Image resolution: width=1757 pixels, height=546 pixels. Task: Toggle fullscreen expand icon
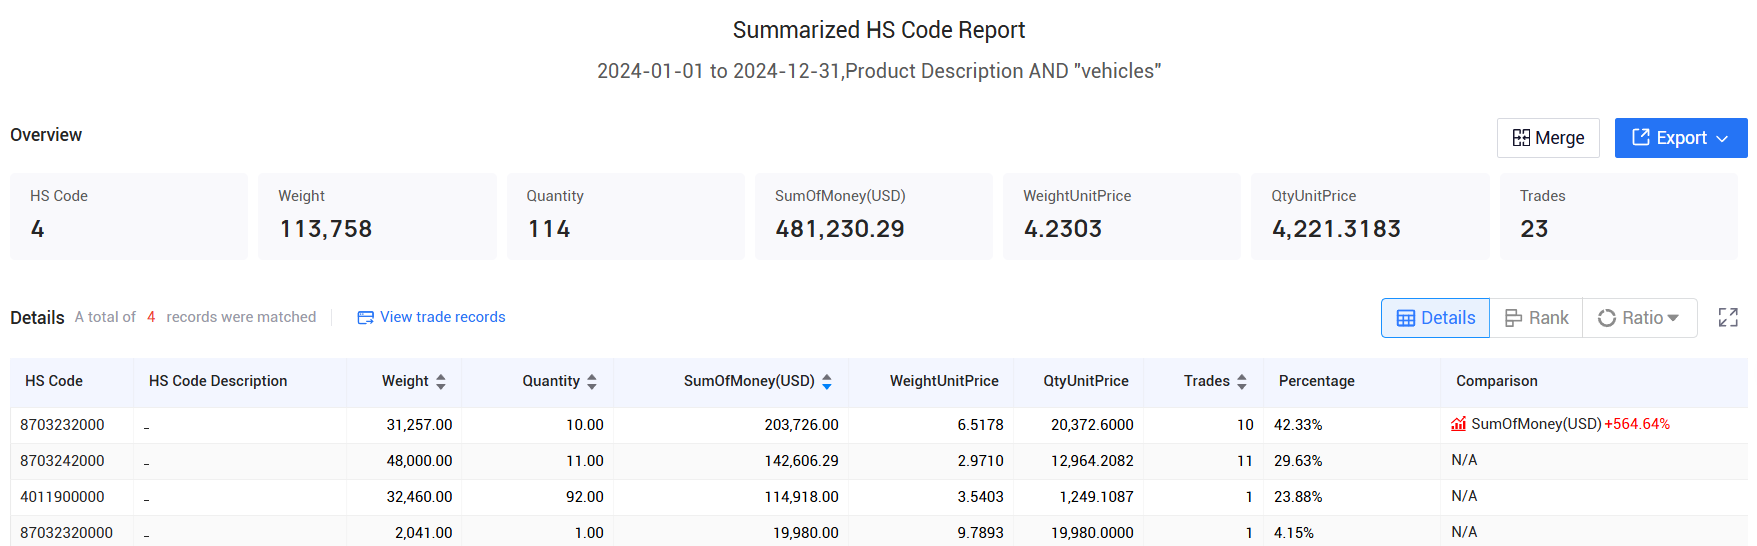[x=1728, y=318]
